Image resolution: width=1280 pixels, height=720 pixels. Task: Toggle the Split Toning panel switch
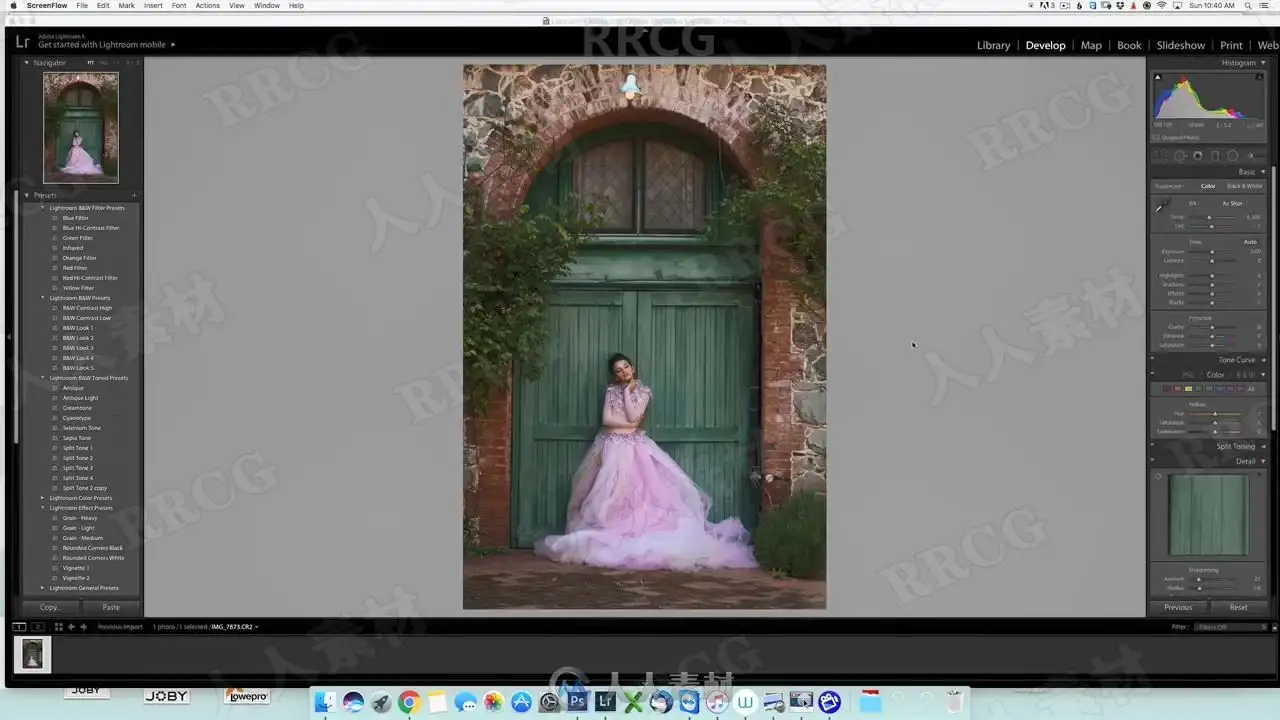(1152, 444)
